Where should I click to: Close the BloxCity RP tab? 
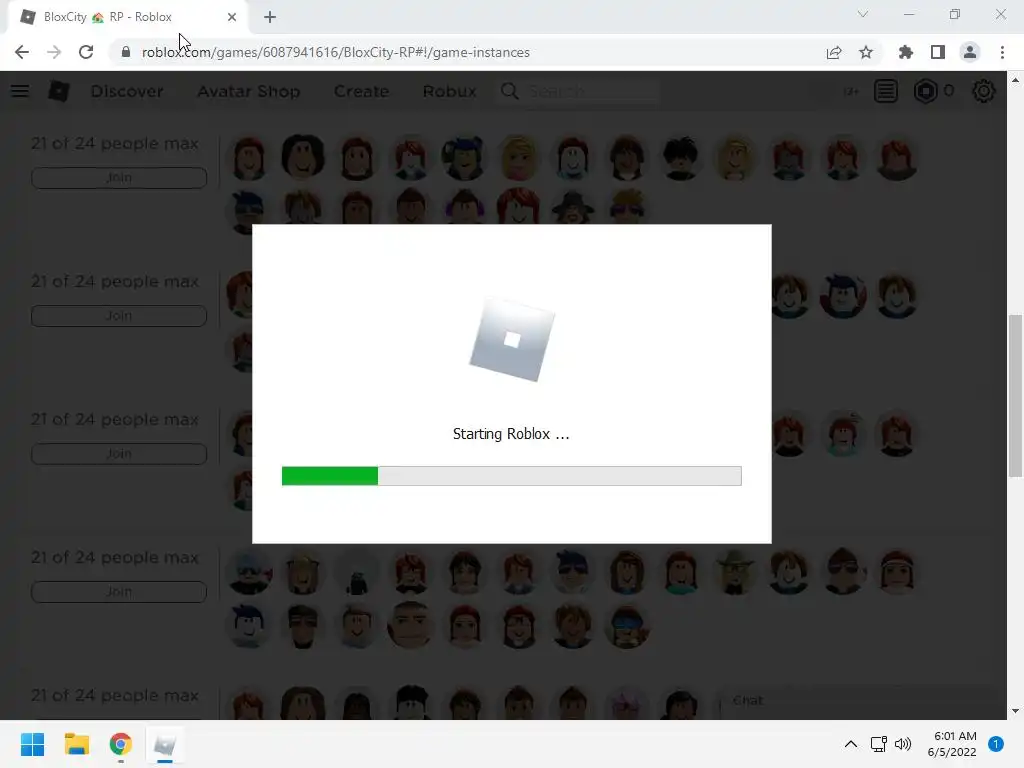(x=232, y=17)
